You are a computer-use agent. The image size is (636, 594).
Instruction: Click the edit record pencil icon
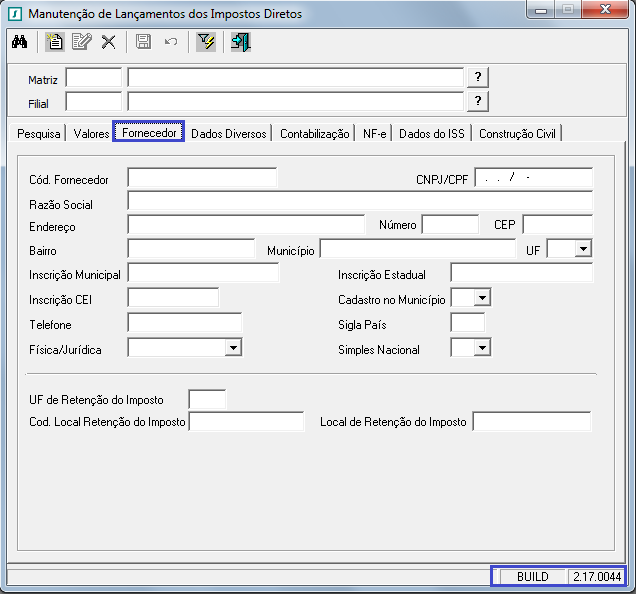81,42
